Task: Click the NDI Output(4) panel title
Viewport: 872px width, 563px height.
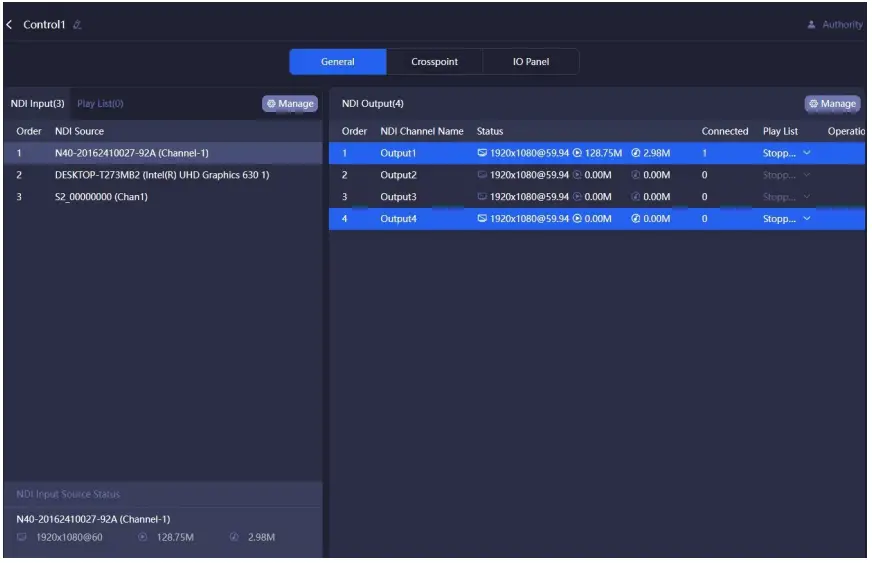Action: coord(373,103)
